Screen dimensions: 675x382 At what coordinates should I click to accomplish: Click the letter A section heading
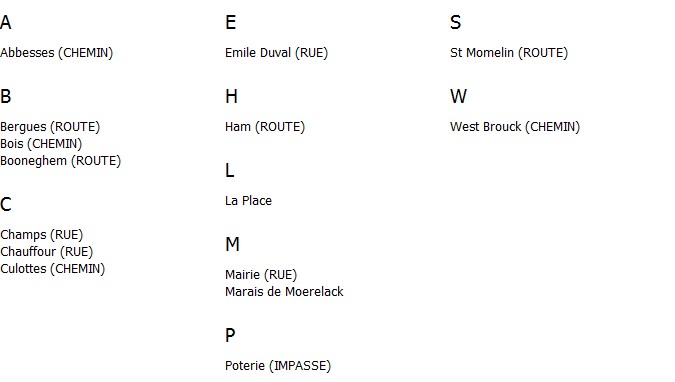click(x=6, y=22)
